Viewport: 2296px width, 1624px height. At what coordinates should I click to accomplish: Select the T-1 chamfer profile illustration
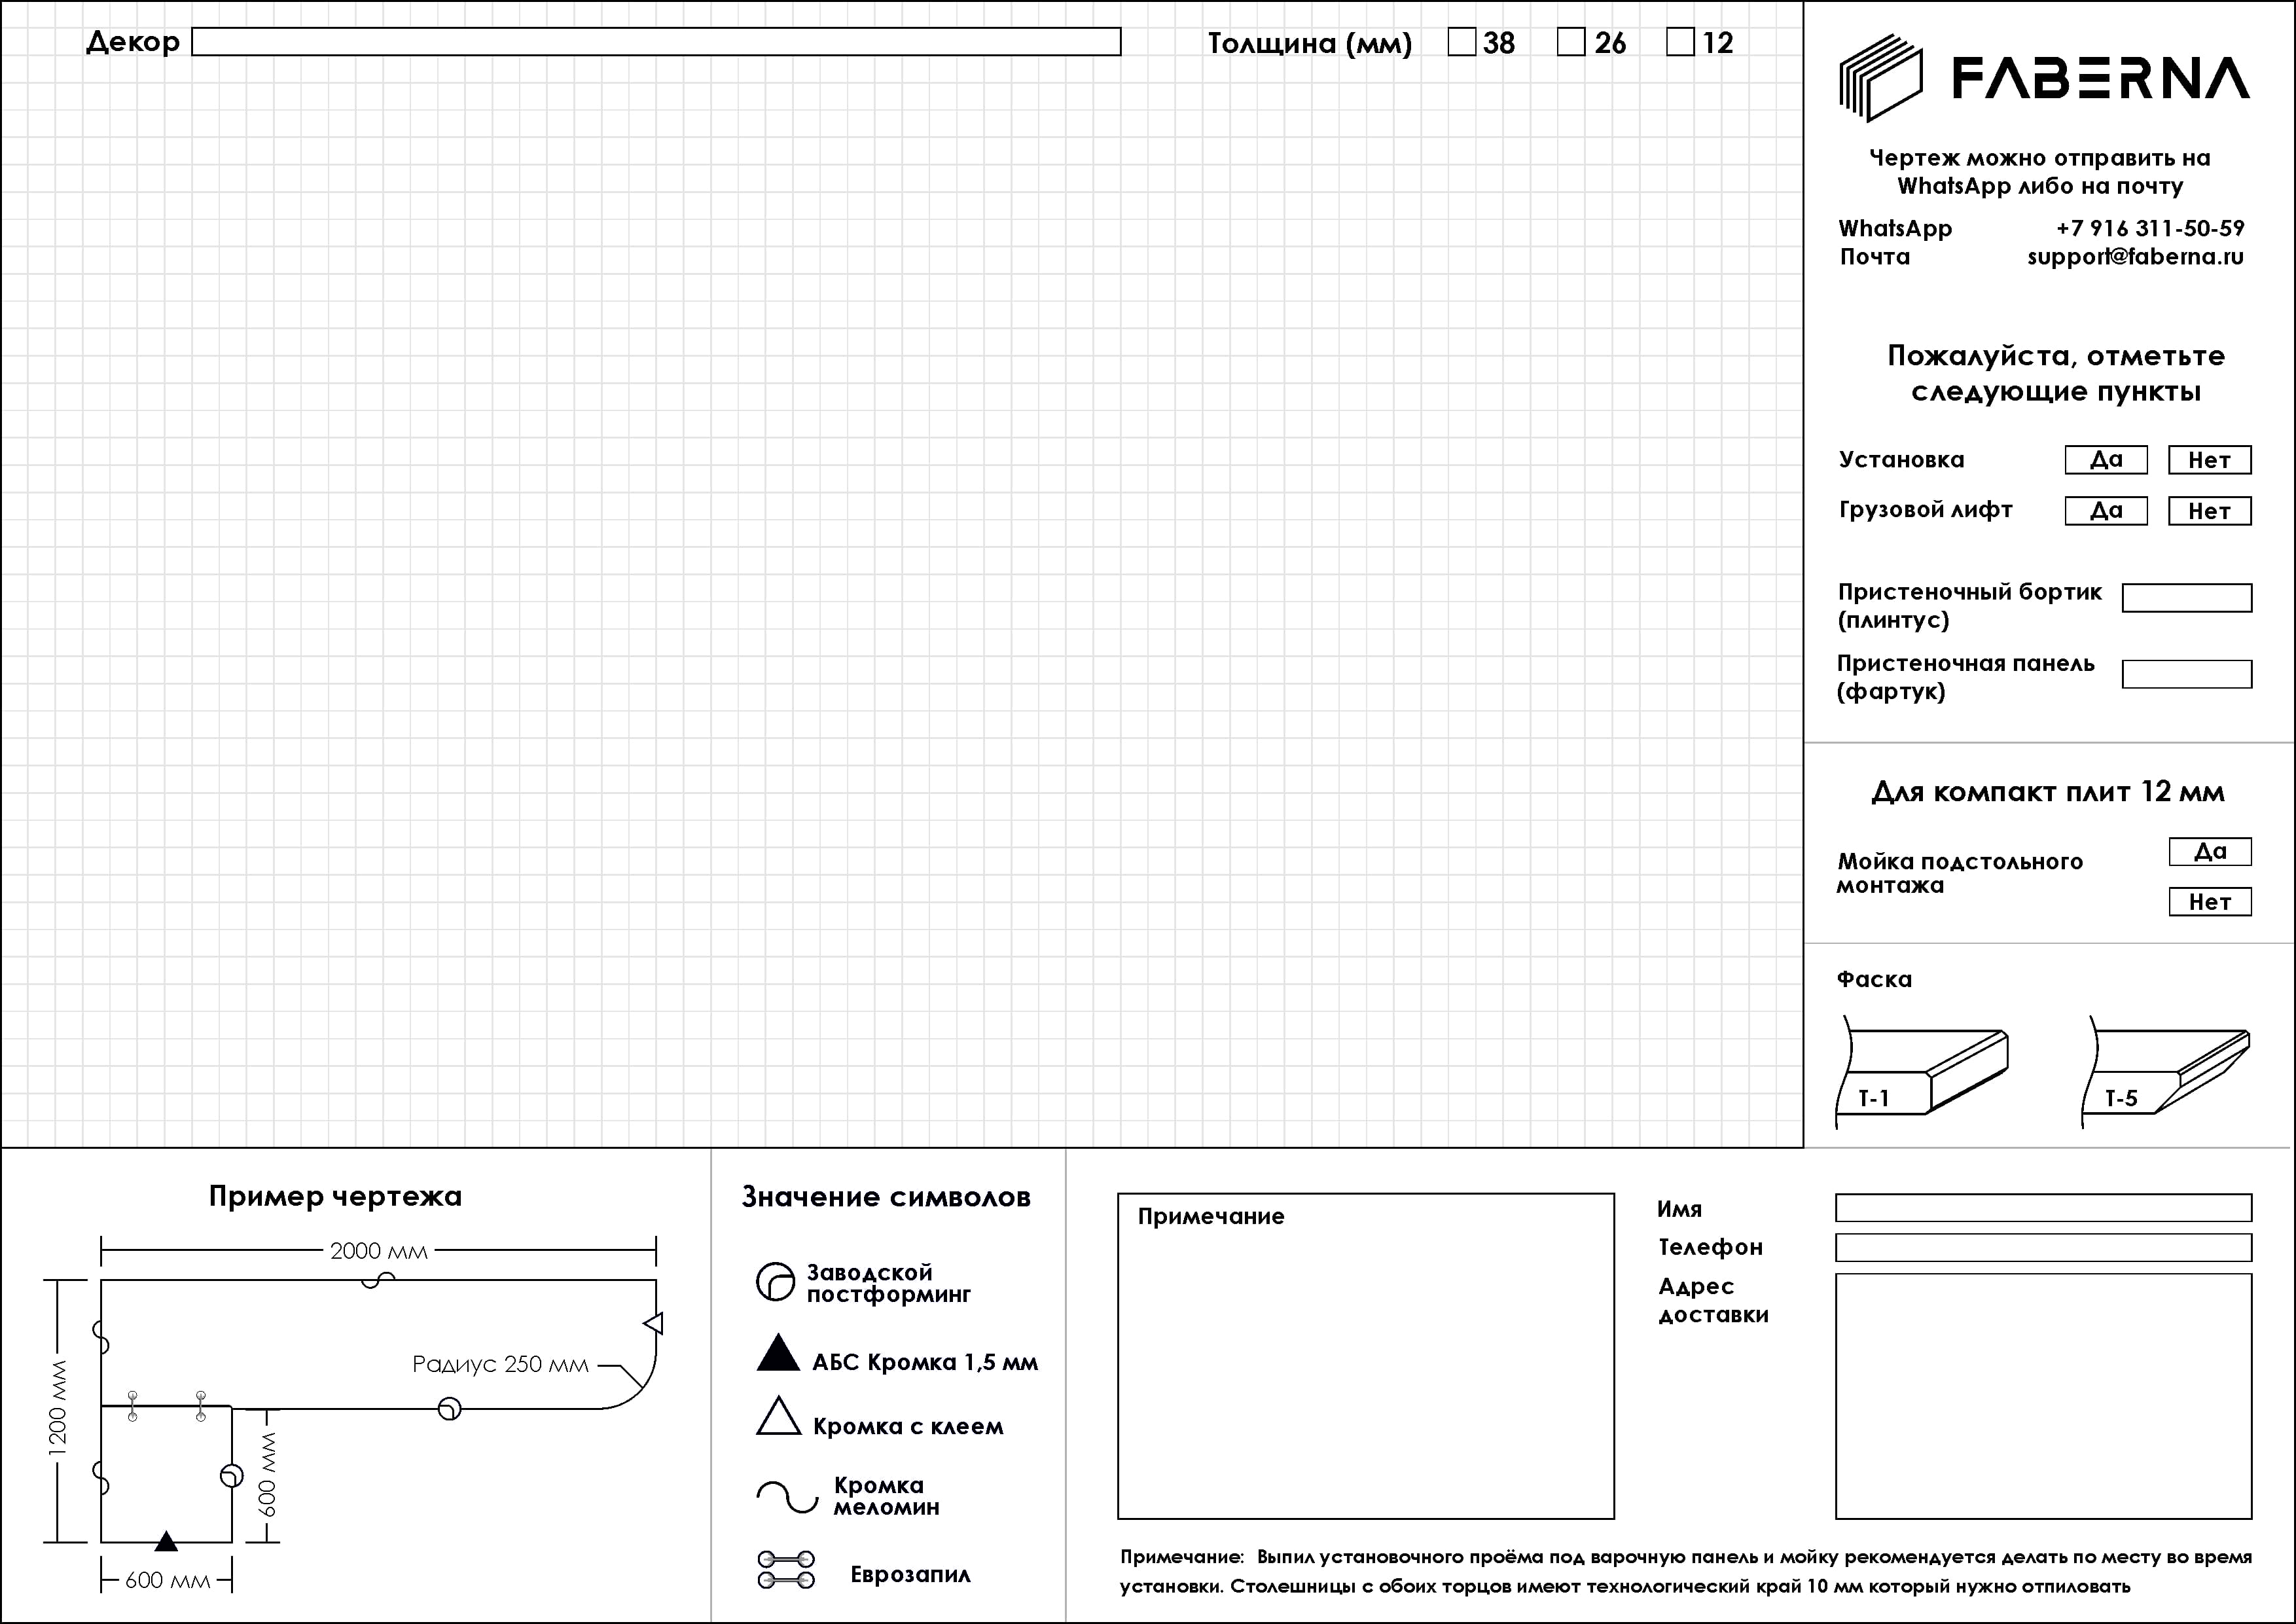point(1922,1071)
